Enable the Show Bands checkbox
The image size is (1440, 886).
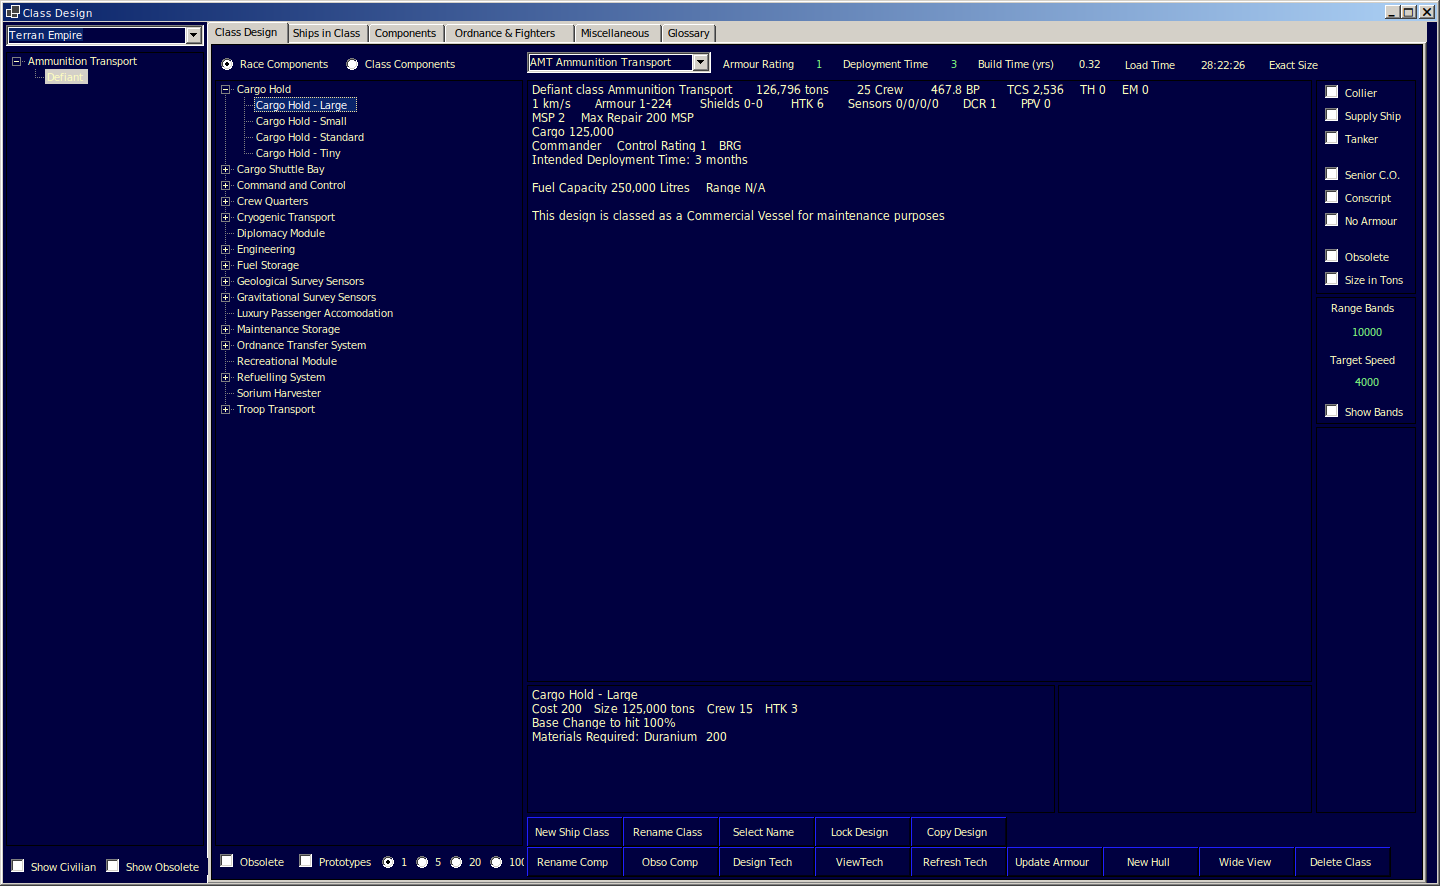[1332, 411]
